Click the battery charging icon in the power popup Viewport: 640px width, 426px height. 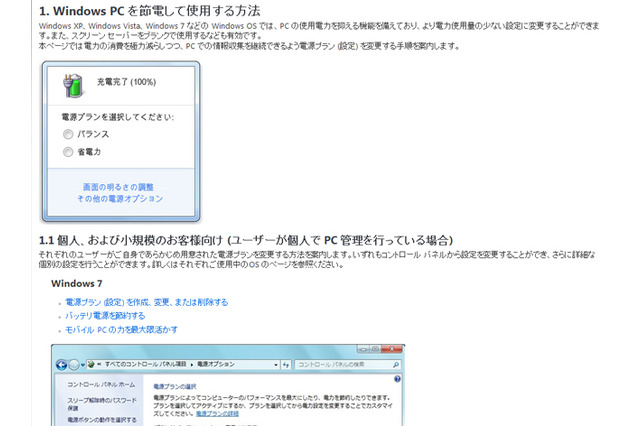point(73,85)
